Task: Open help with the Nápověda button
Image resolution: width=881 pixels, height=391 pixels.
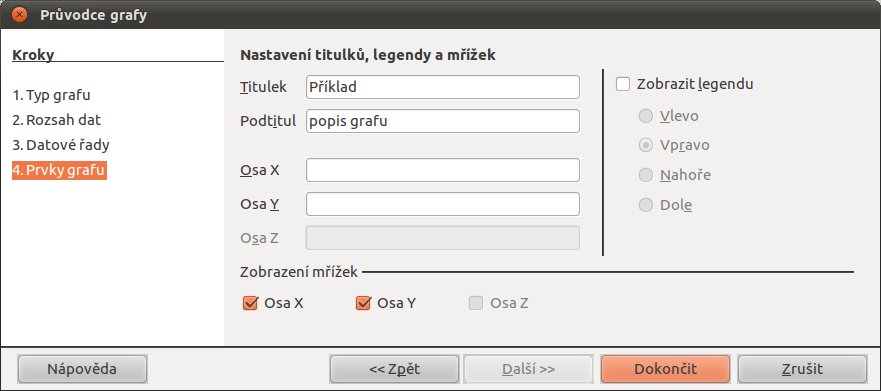Action: coord(82,369)
